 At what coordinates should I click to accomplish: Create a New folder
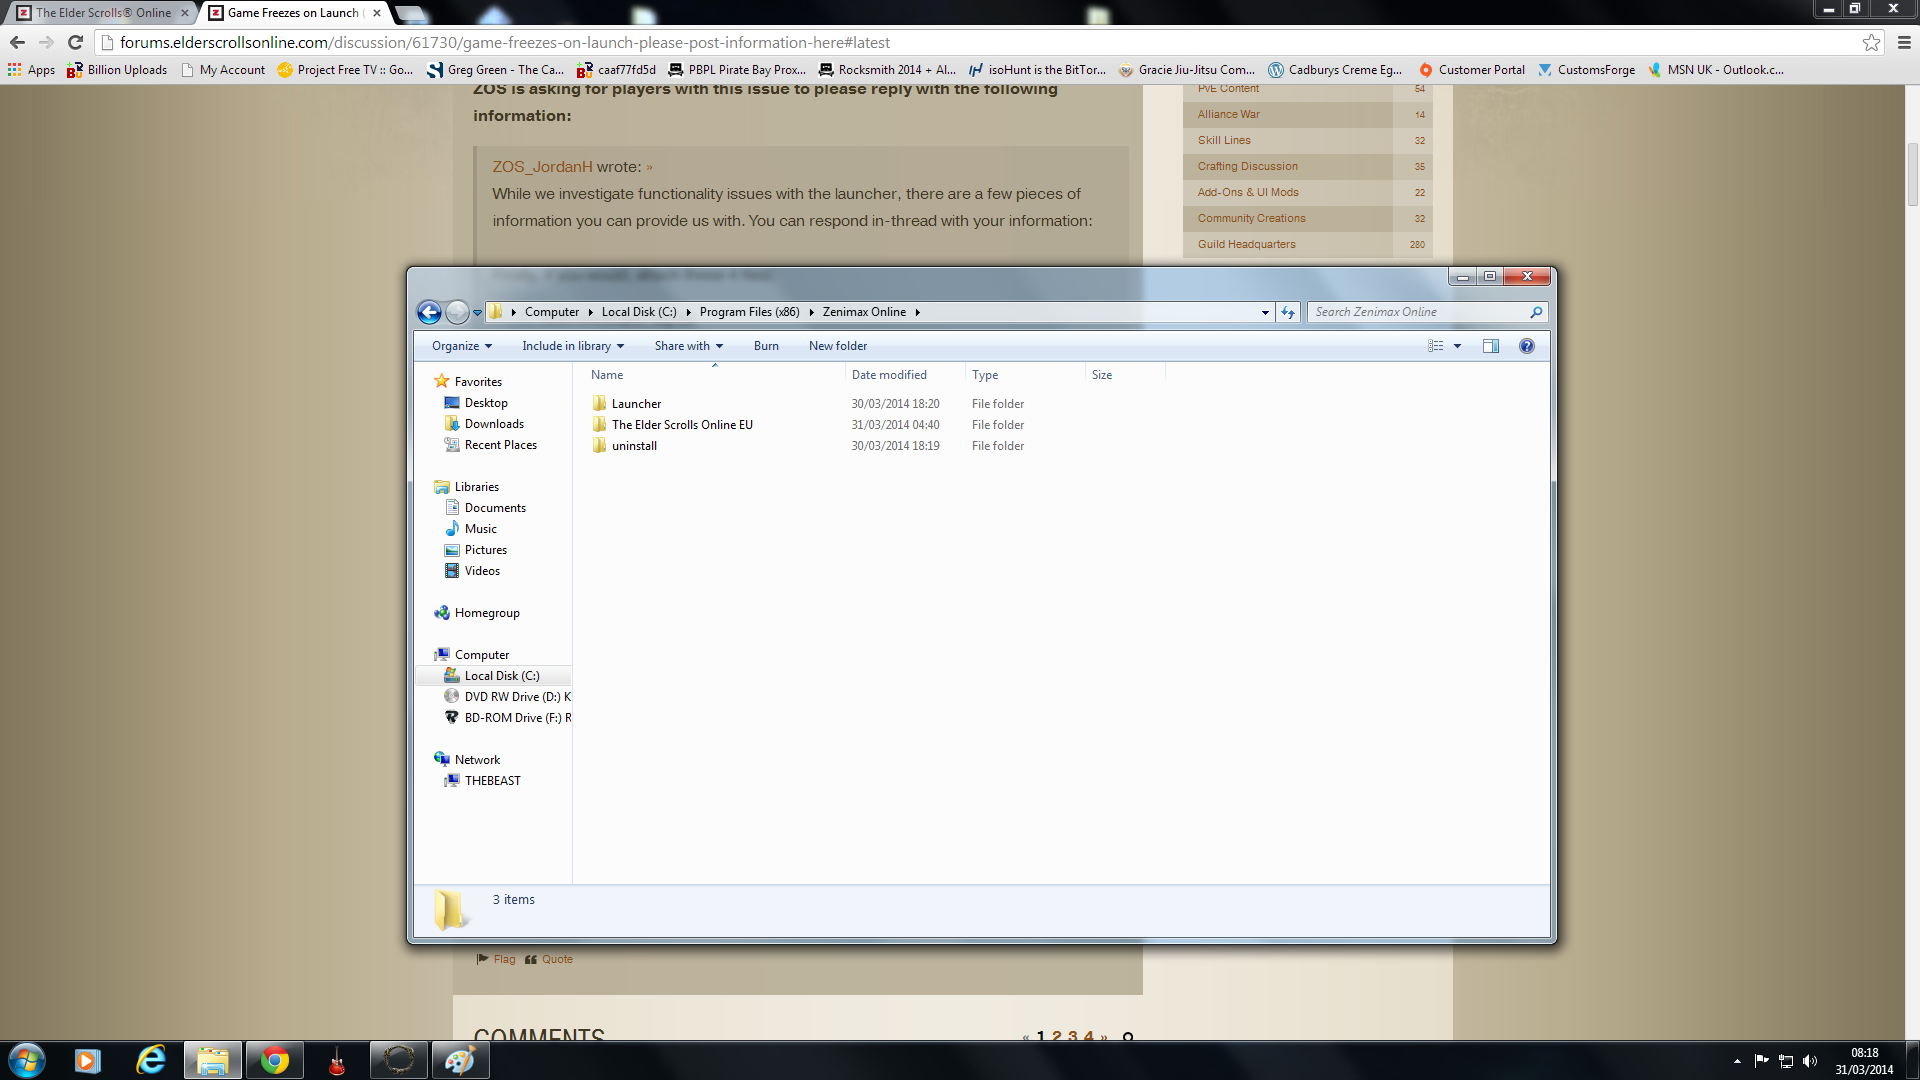[838, 346]
